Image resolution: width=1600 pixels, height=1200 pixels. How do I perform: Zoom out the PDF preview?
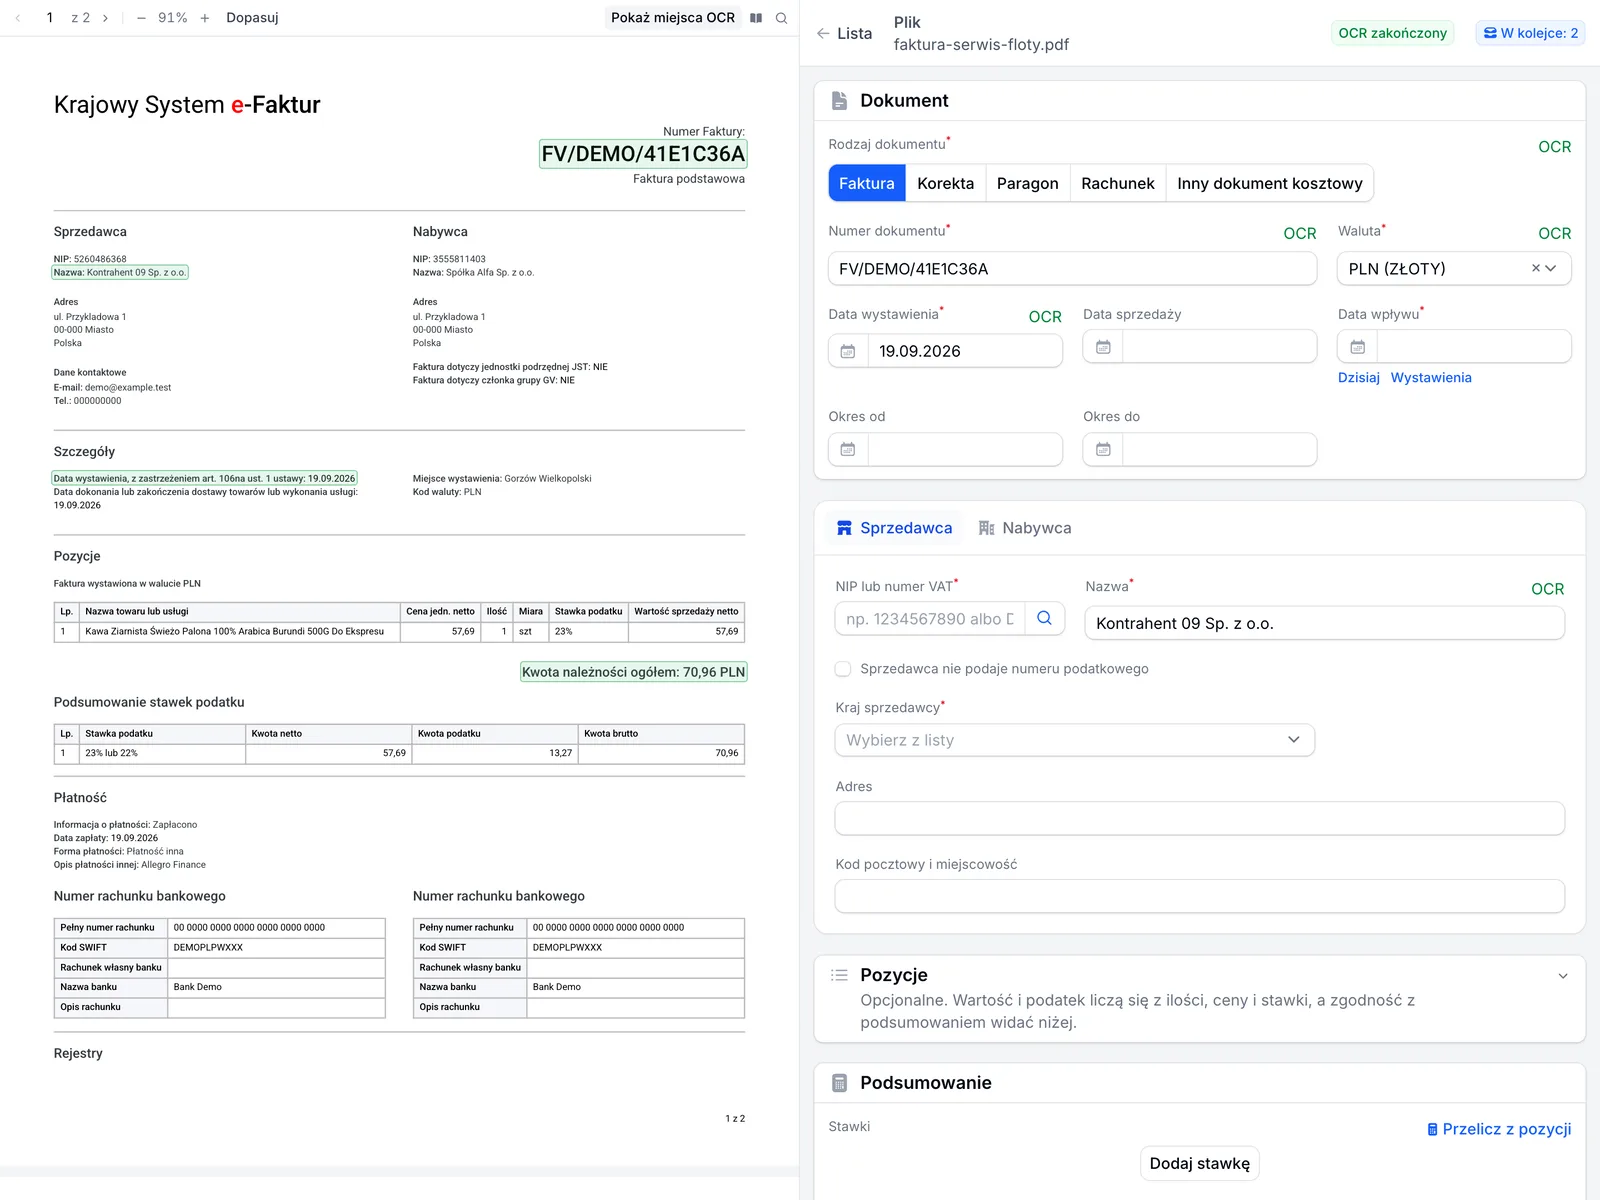click(x=141, y=18)
